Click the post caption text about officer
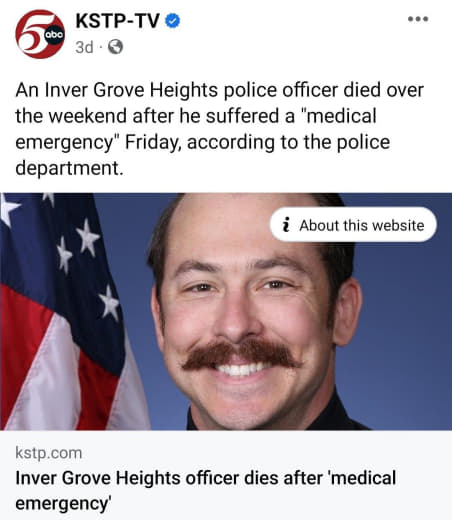This screenshot has height=520, width=452. [x=219, y=129]
